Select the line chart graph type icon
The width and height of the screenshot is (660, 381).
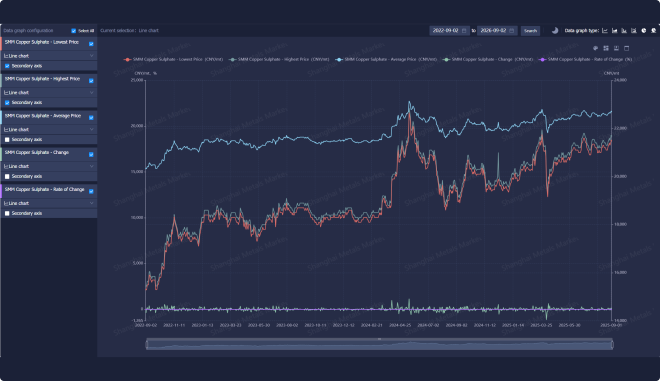(x=605, y=30)
